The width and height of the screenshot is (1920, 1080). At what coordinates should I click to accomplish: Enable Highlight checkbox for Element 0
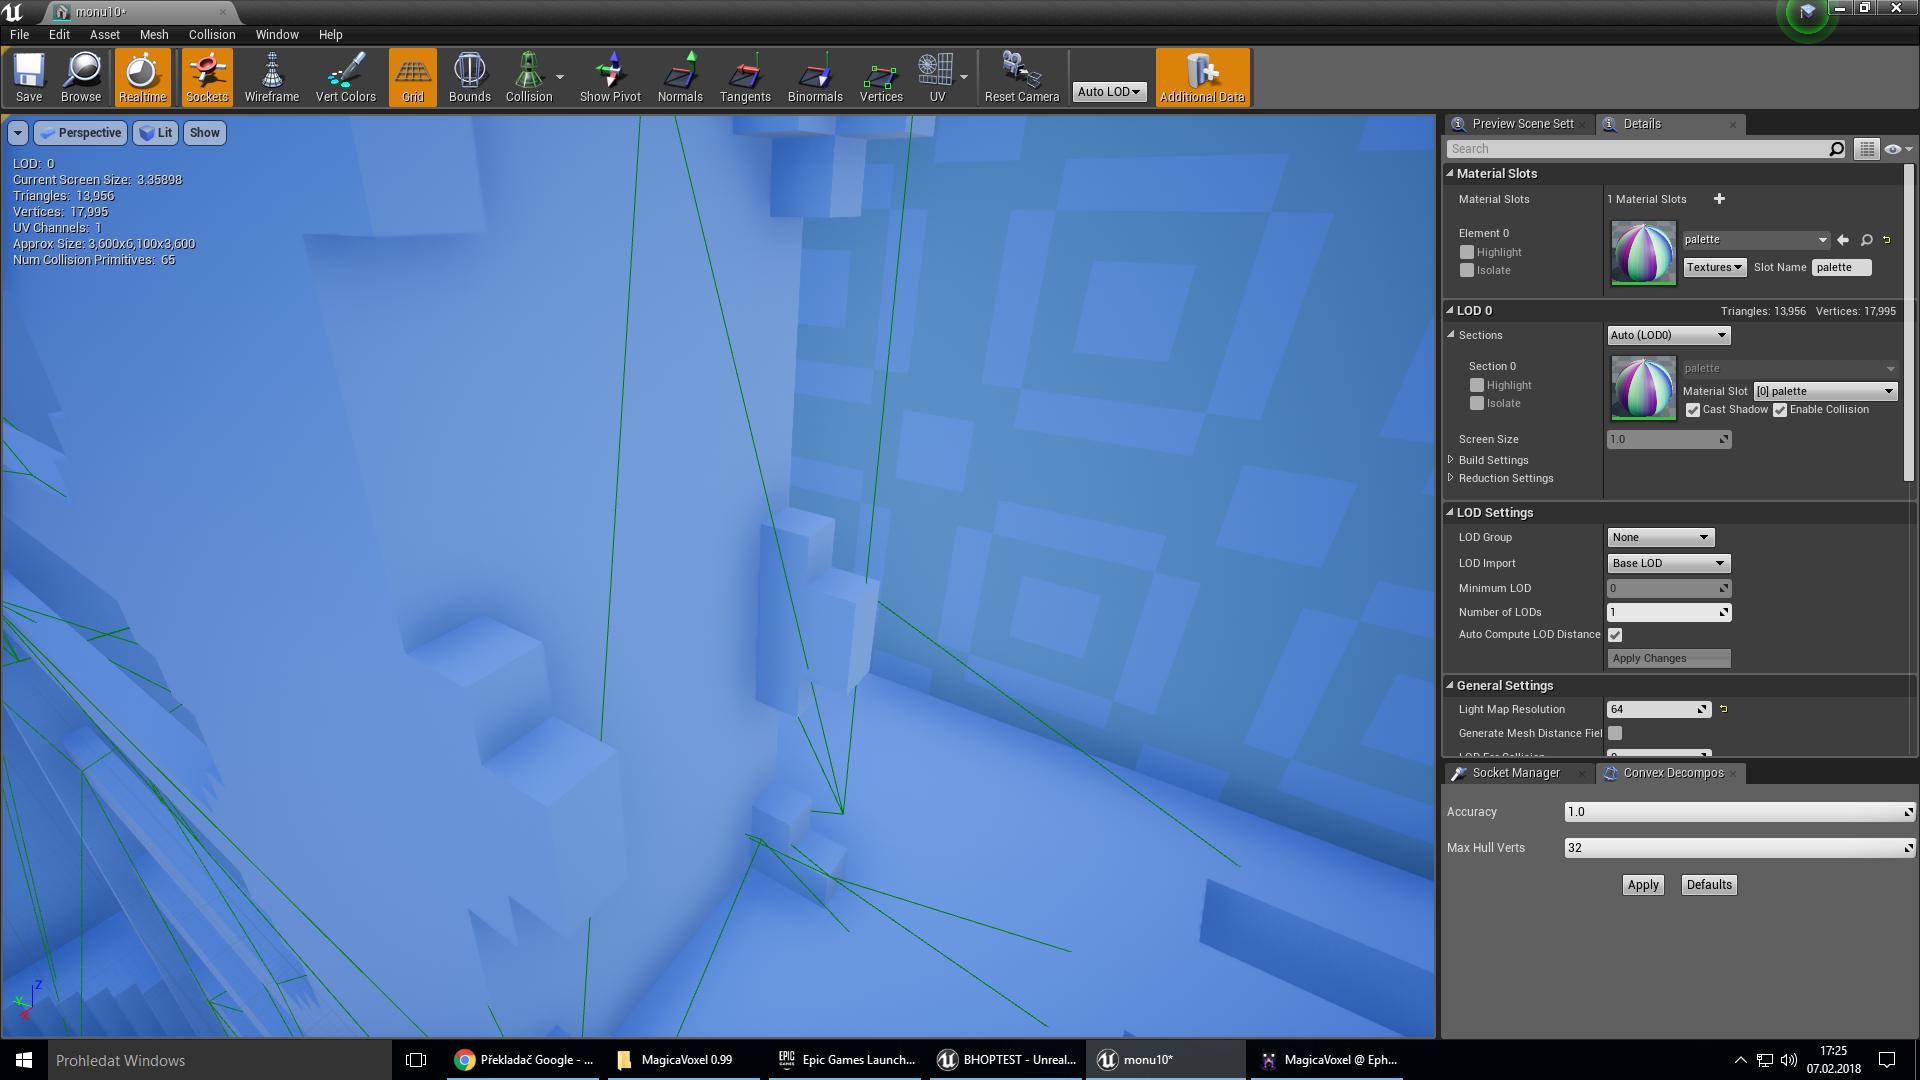[1467, 252]
